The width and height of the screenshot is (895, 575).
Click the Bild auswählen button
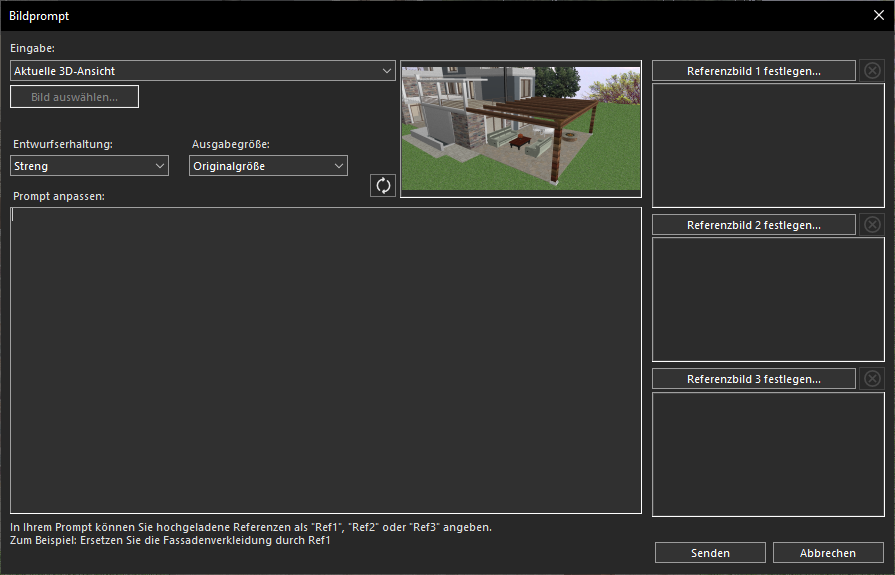tap(74, 97)
